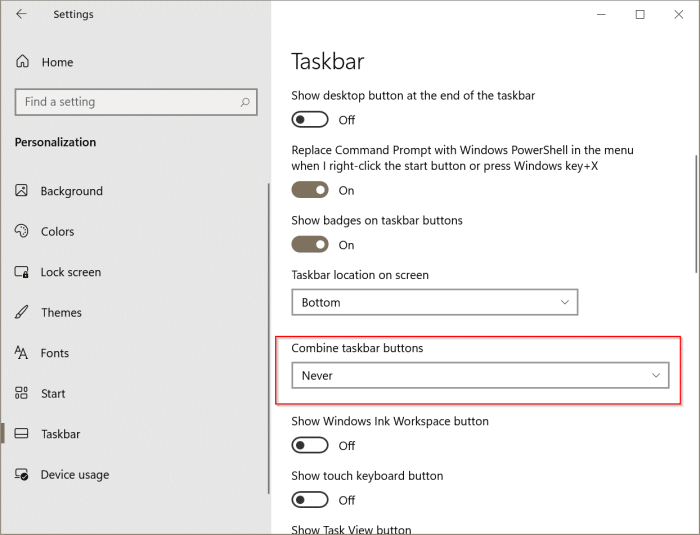Minimize the Settings window
This screenshot has width=700, height=535.
click(601, 15)
